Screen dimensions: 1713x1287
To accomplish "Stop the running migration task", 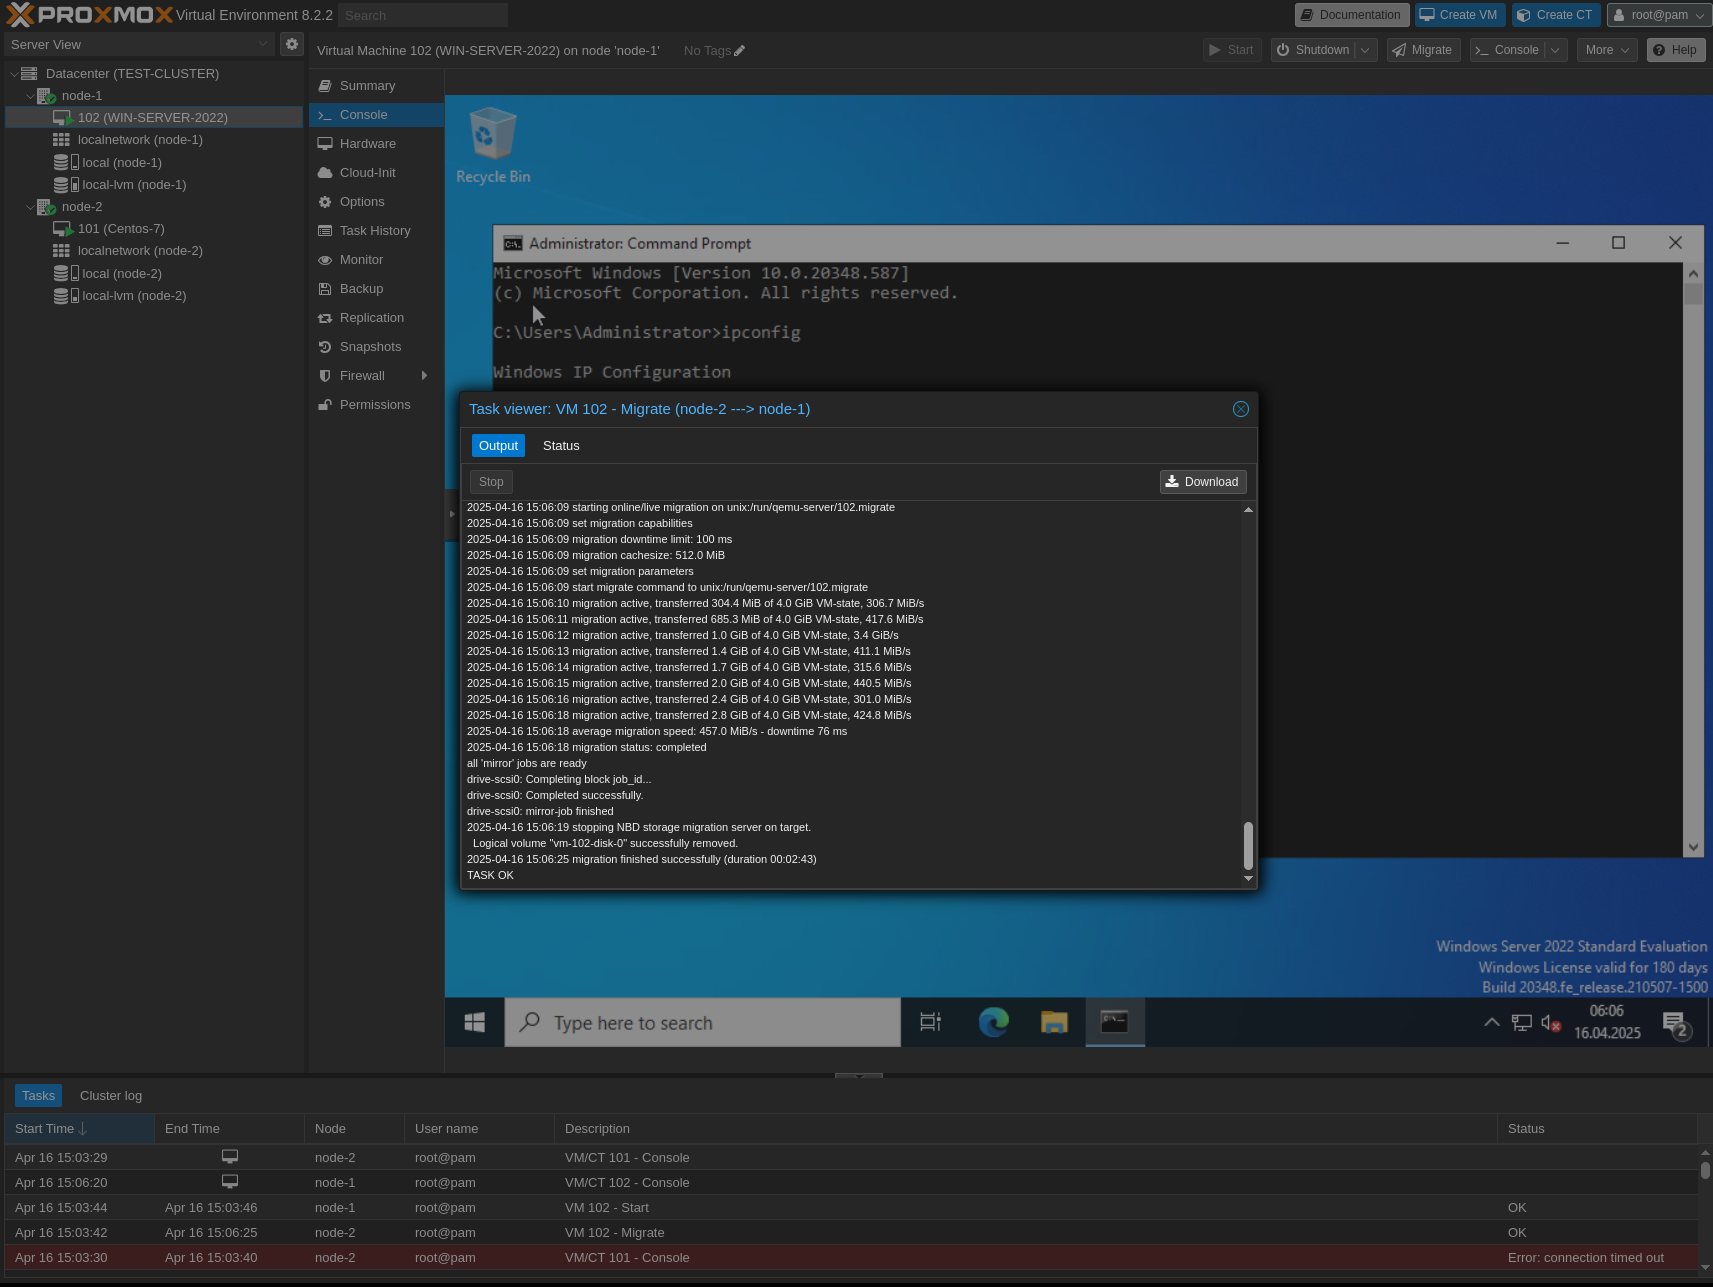I will 490,481.
